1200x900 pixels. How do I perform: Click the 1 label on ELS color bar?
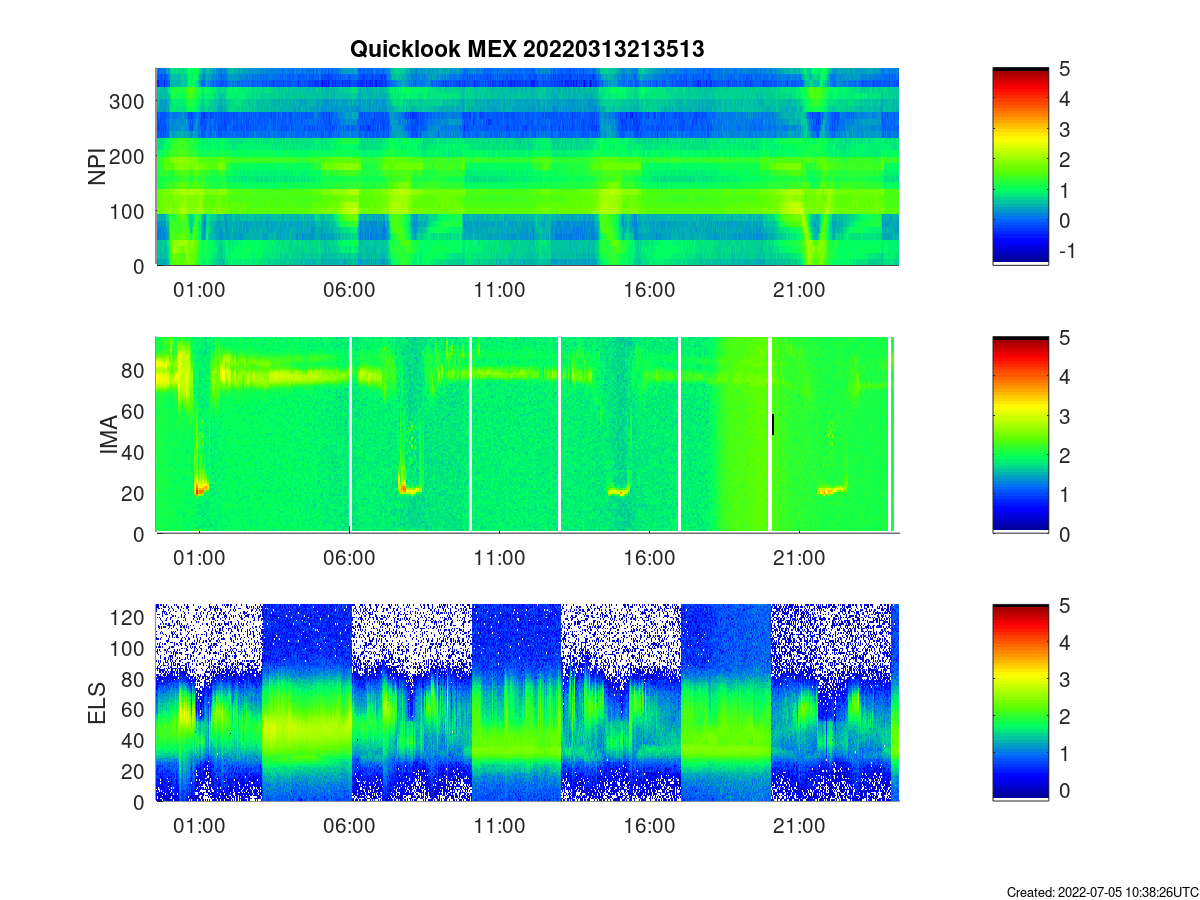tap(1066, 753)
